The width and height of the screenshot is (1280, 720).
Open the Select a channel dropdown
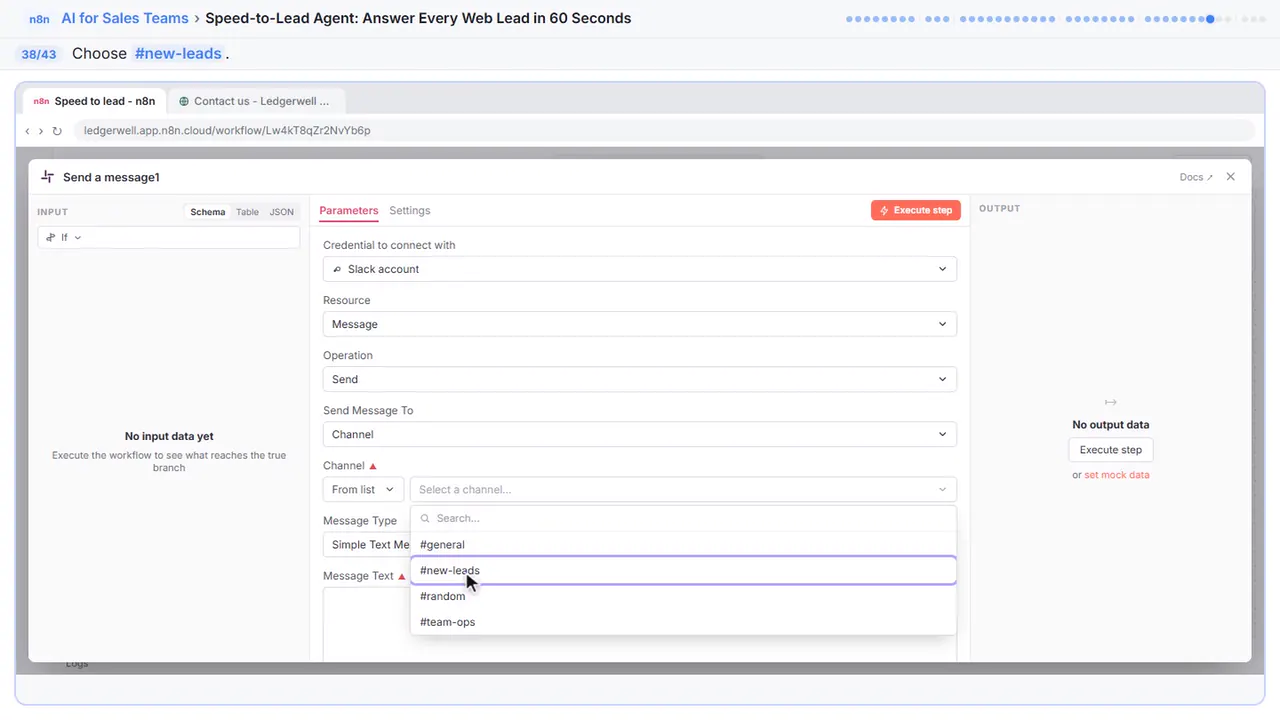click(x=683, y=489)
